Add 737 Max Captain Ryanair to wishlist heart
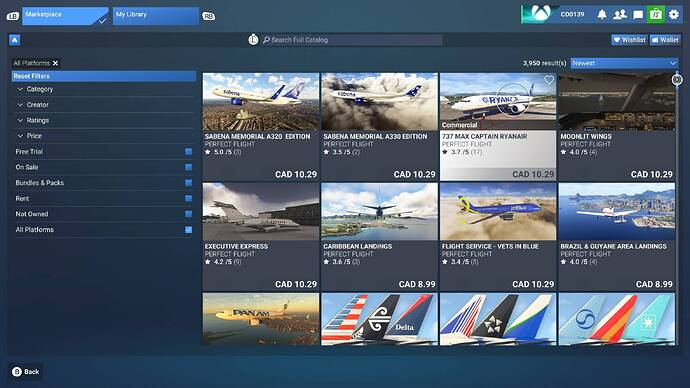Viewport: 690px width, 388px height. click(549, 80)
